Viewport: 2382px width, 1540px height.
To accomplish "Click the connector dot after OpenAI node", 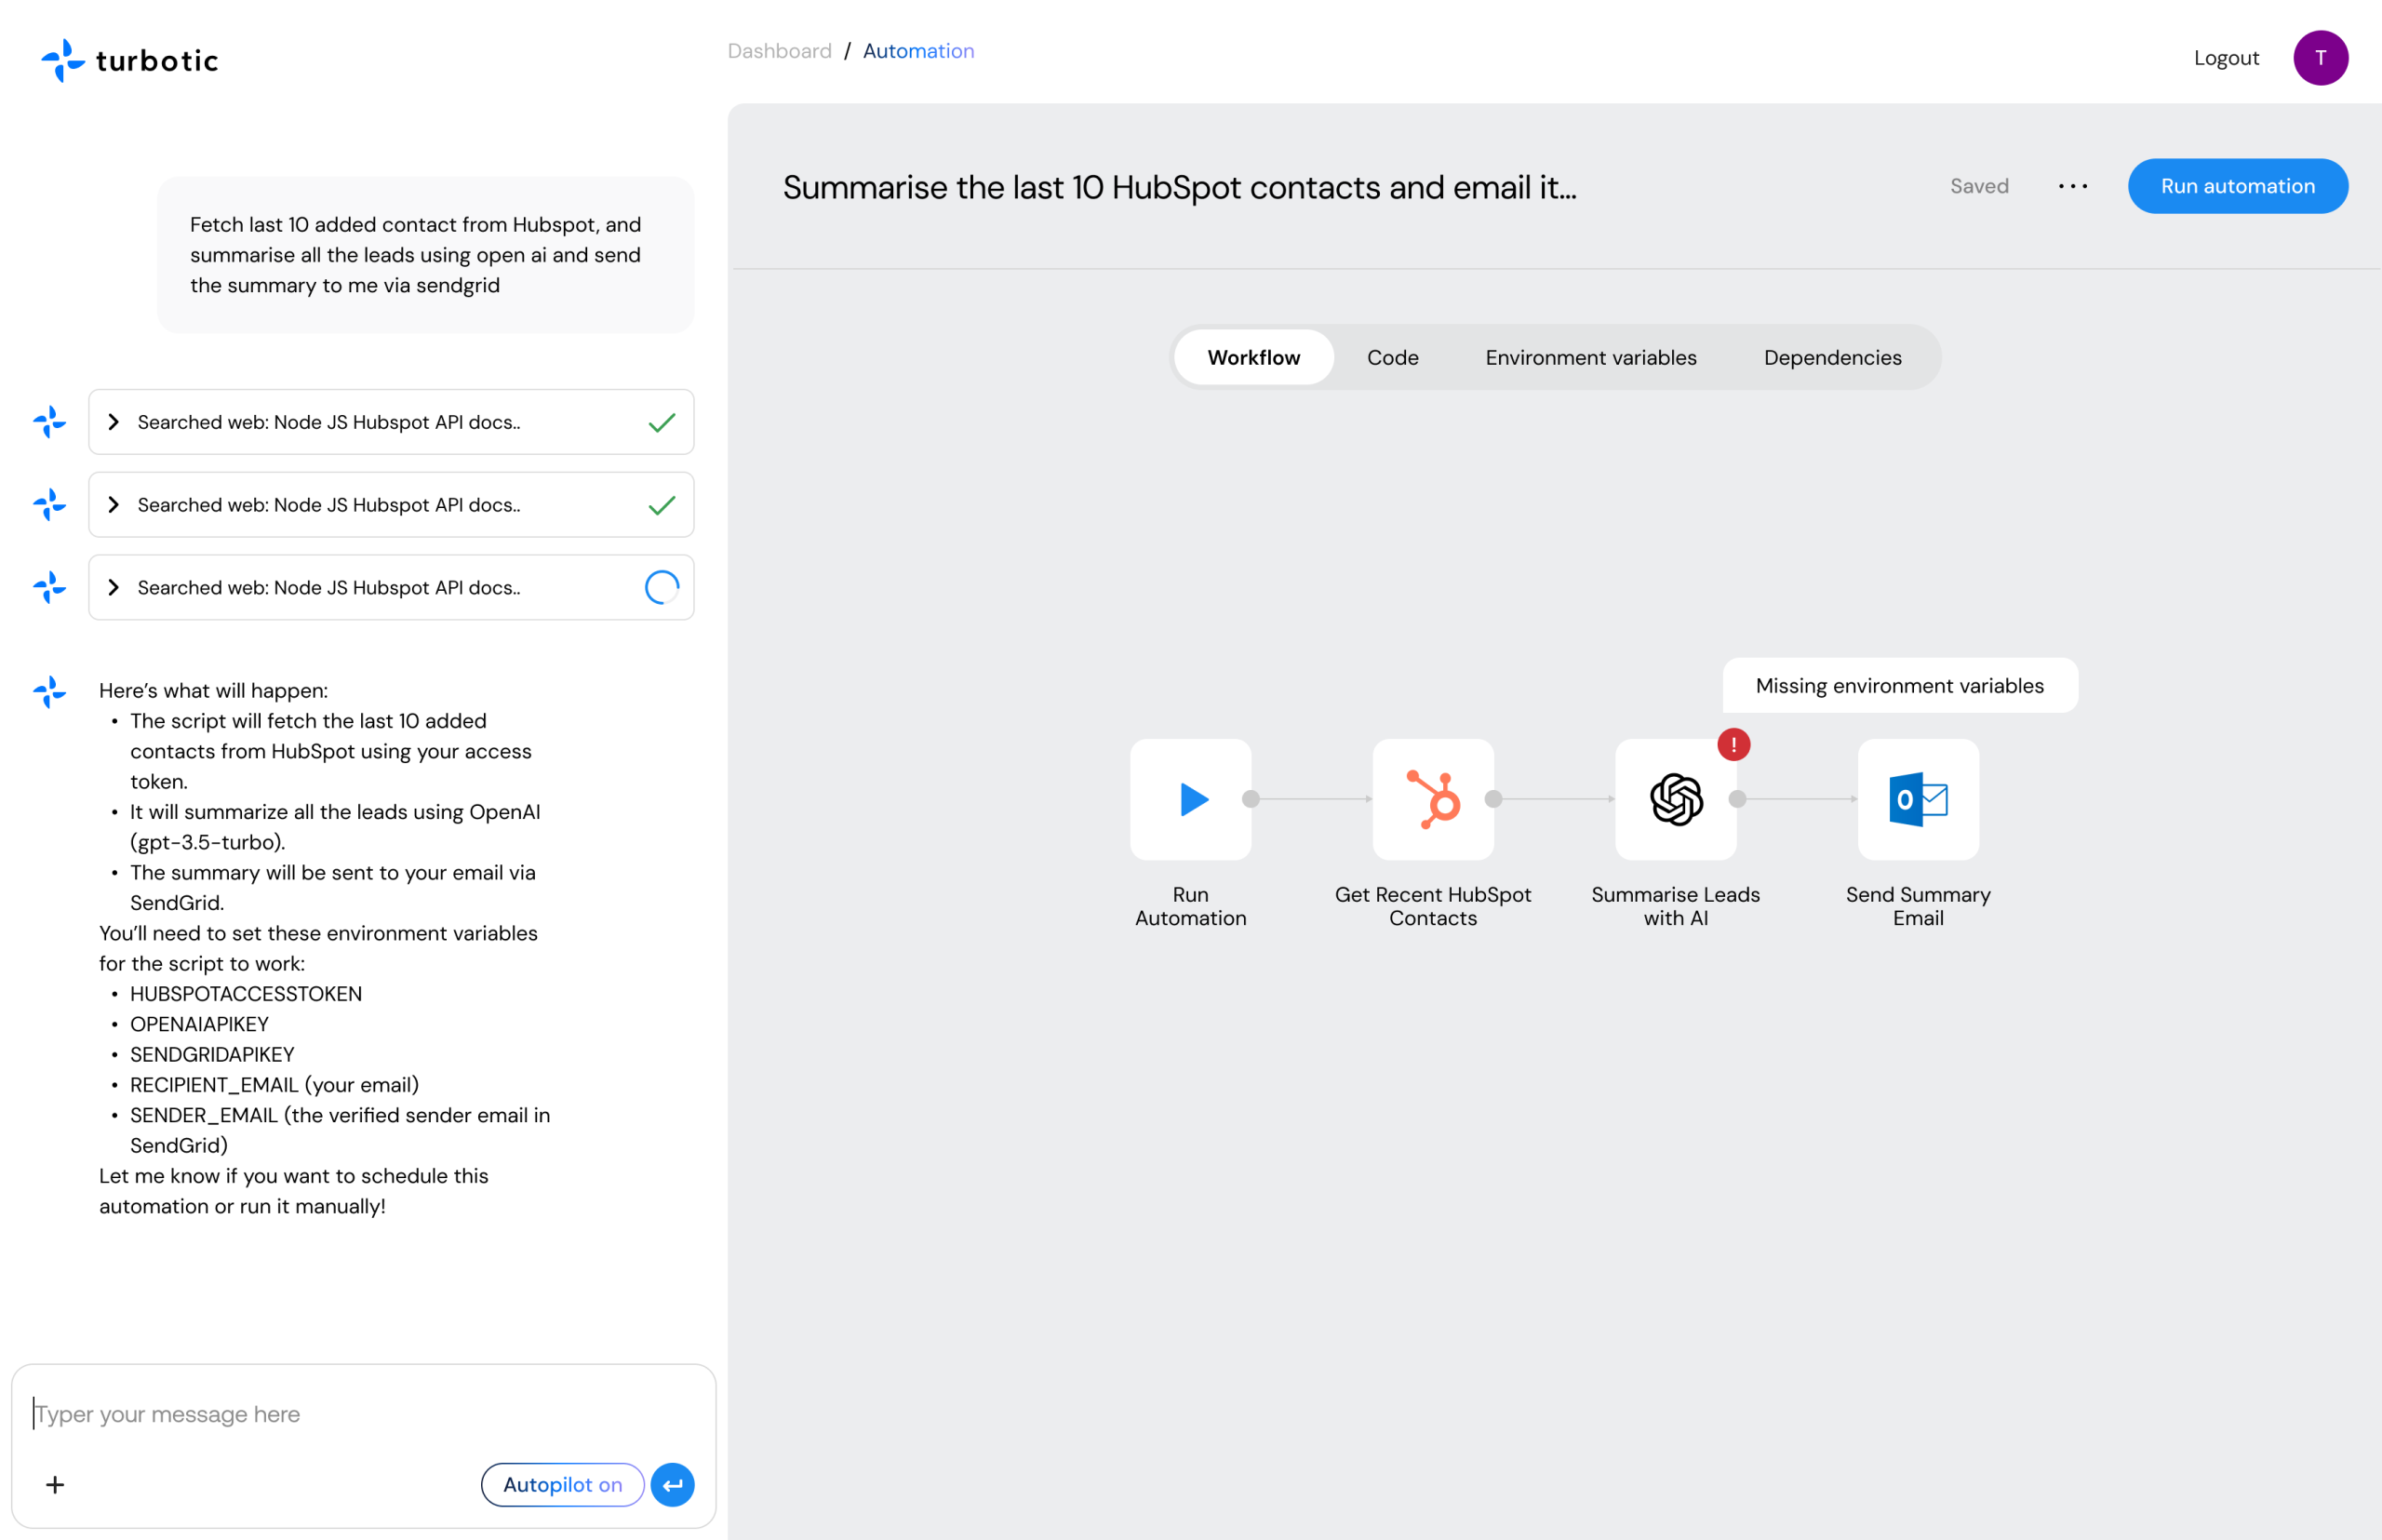I will point(1737,799).
